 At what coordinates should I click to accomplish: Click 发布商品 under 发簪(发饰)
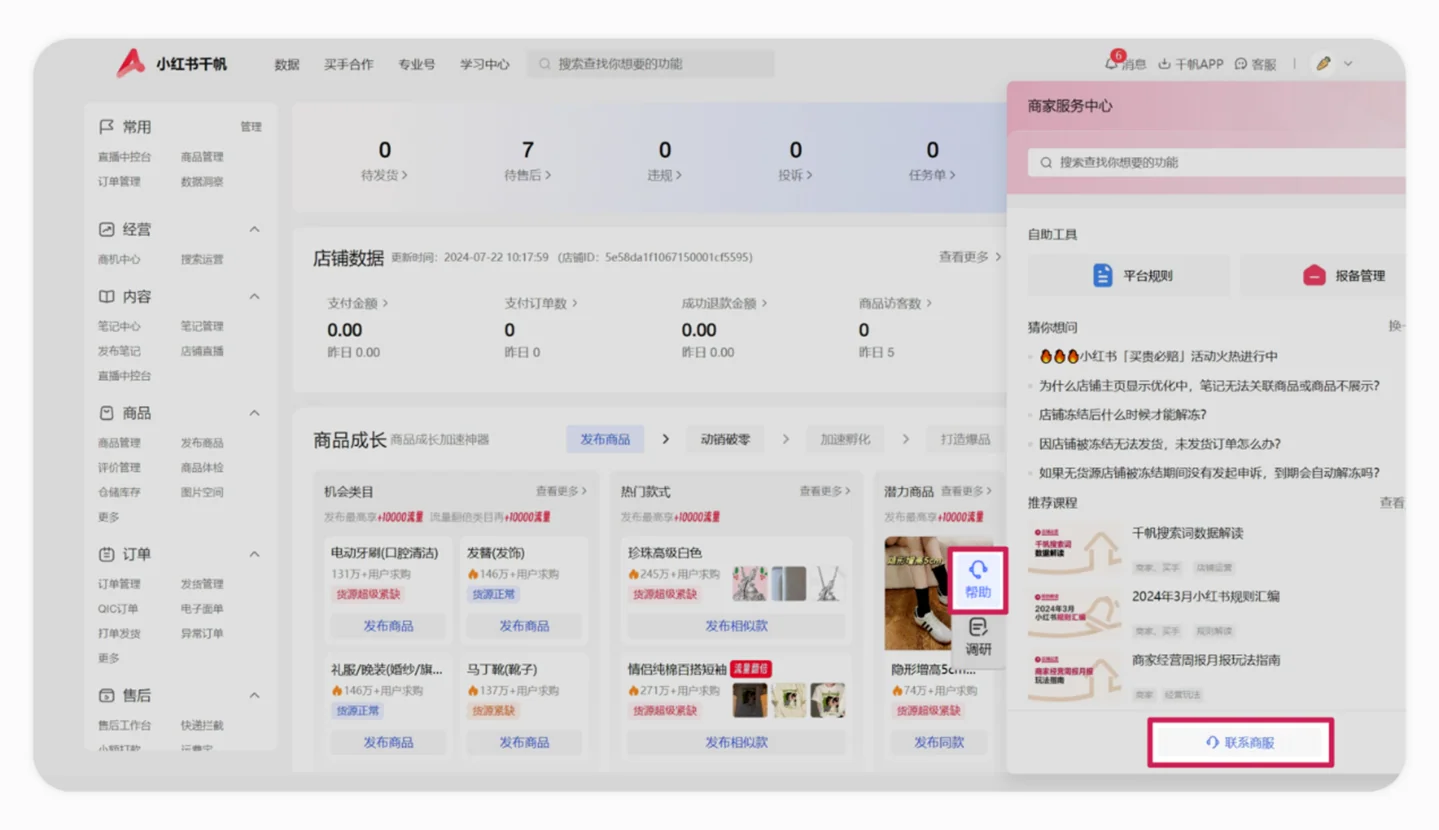pos(524,626)
